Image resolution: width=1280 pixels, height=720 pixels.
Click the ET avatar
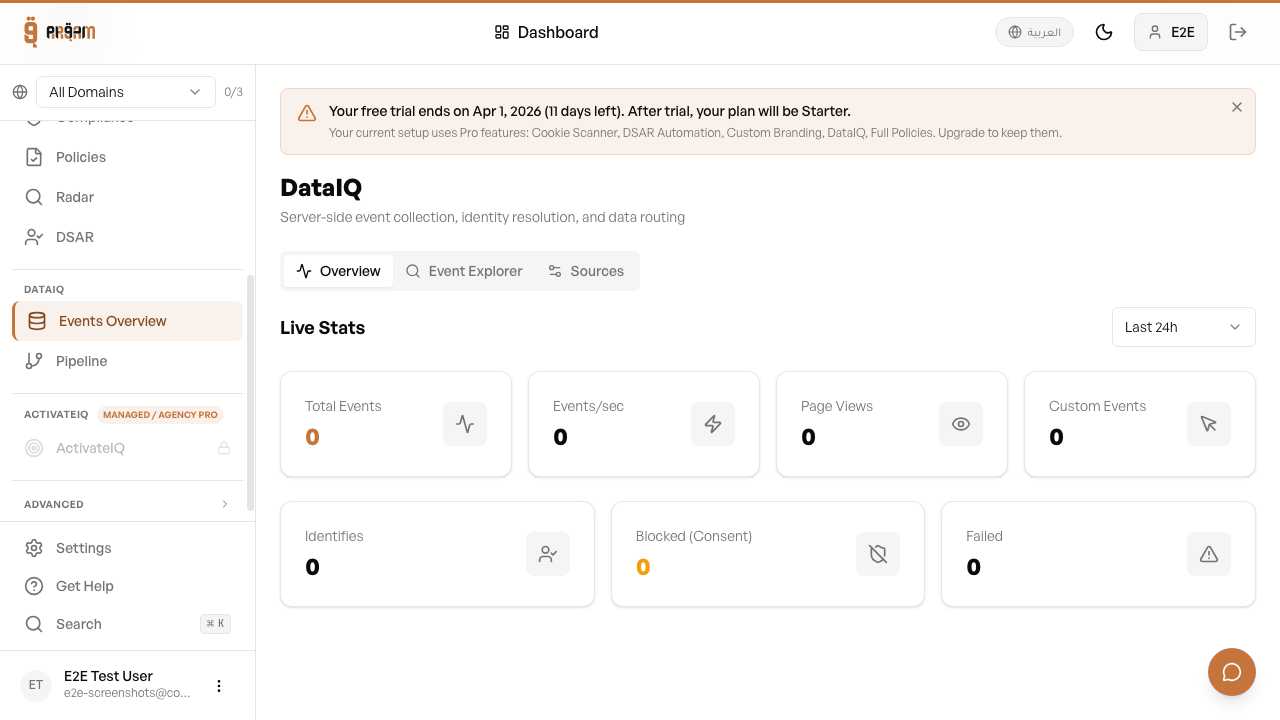36,685
